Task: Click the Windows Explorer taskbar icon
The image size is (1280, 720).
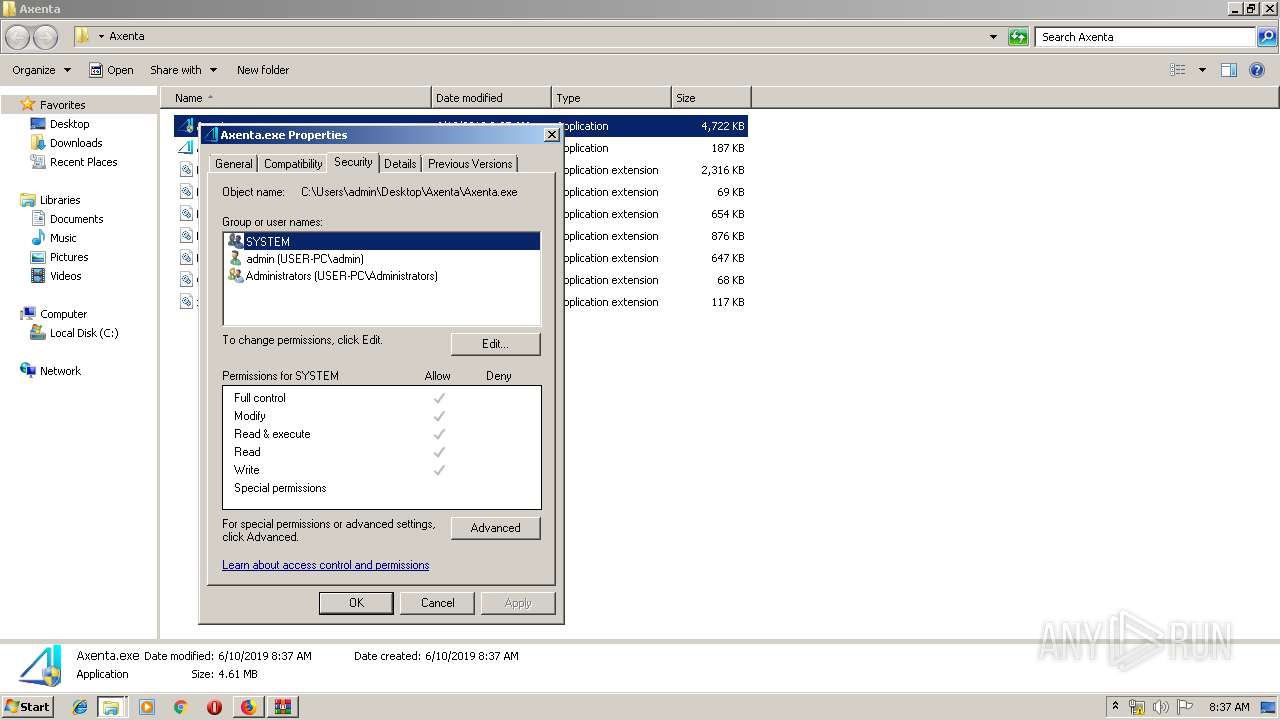Action: pyautogui.click(x=111, y=707)
